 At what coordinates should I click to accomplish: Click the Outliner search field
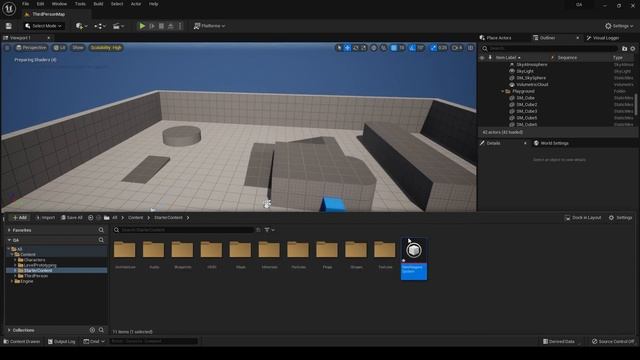(549, 49)
